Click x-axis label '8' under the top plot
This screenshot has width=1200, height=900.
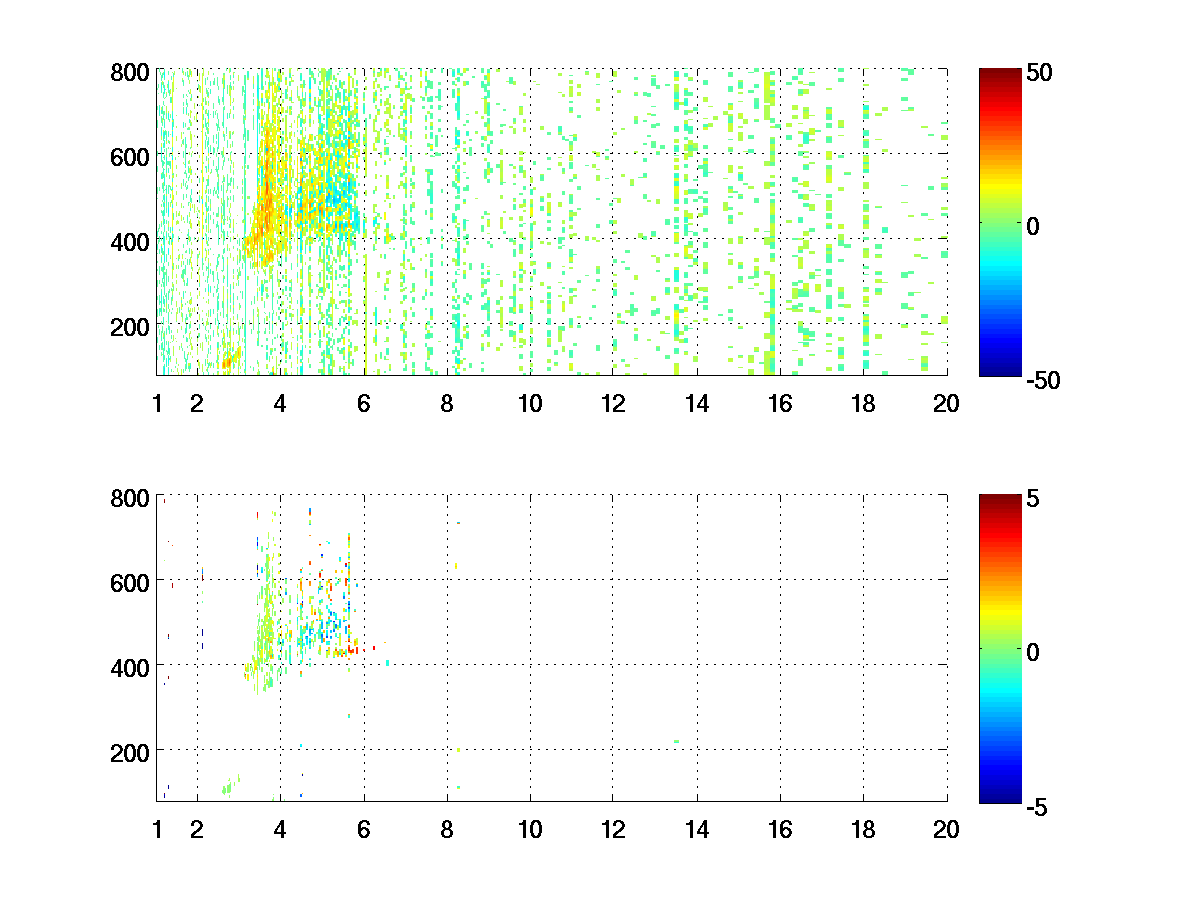click(x=447, y=404)
